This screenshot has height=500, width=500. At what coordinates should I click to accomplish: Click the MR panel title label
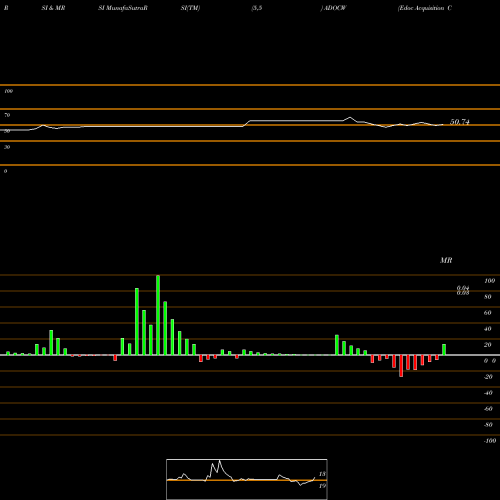point(446,260)
